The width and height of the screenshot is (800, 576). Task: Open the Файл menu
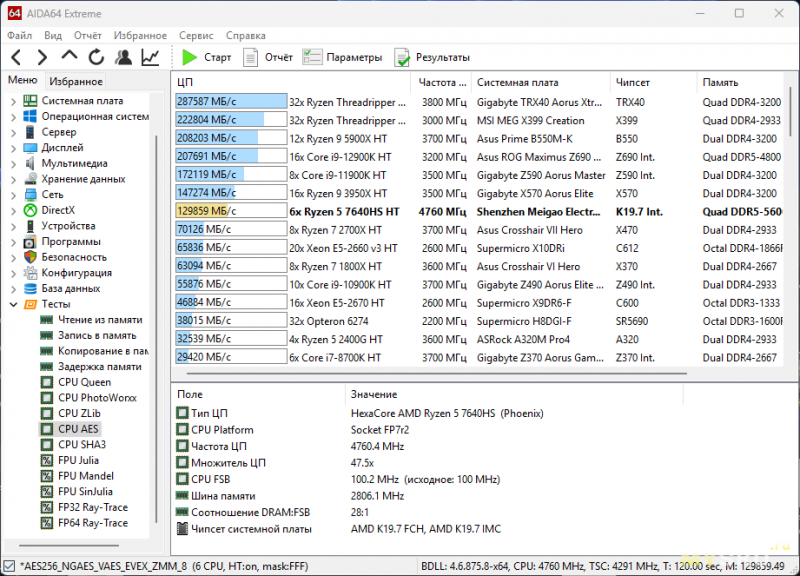click(x=19, y=35)
